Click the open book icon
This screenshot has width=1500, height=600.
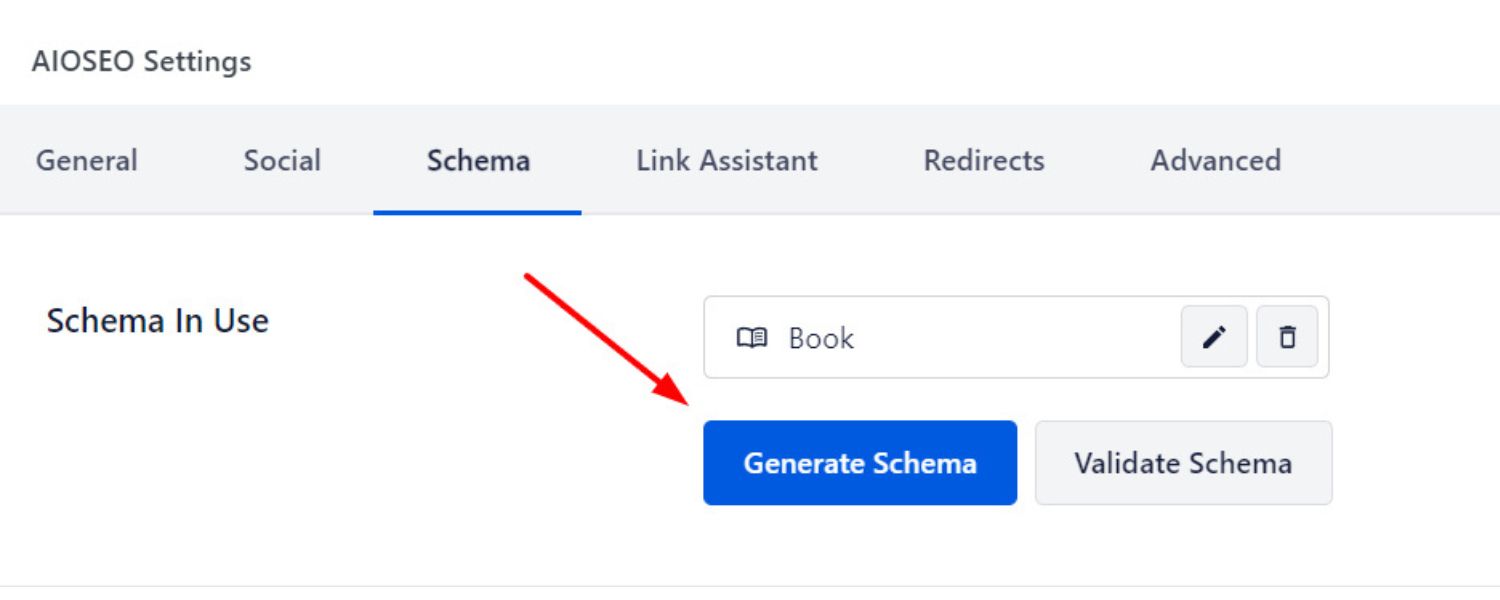click(752, 338)
